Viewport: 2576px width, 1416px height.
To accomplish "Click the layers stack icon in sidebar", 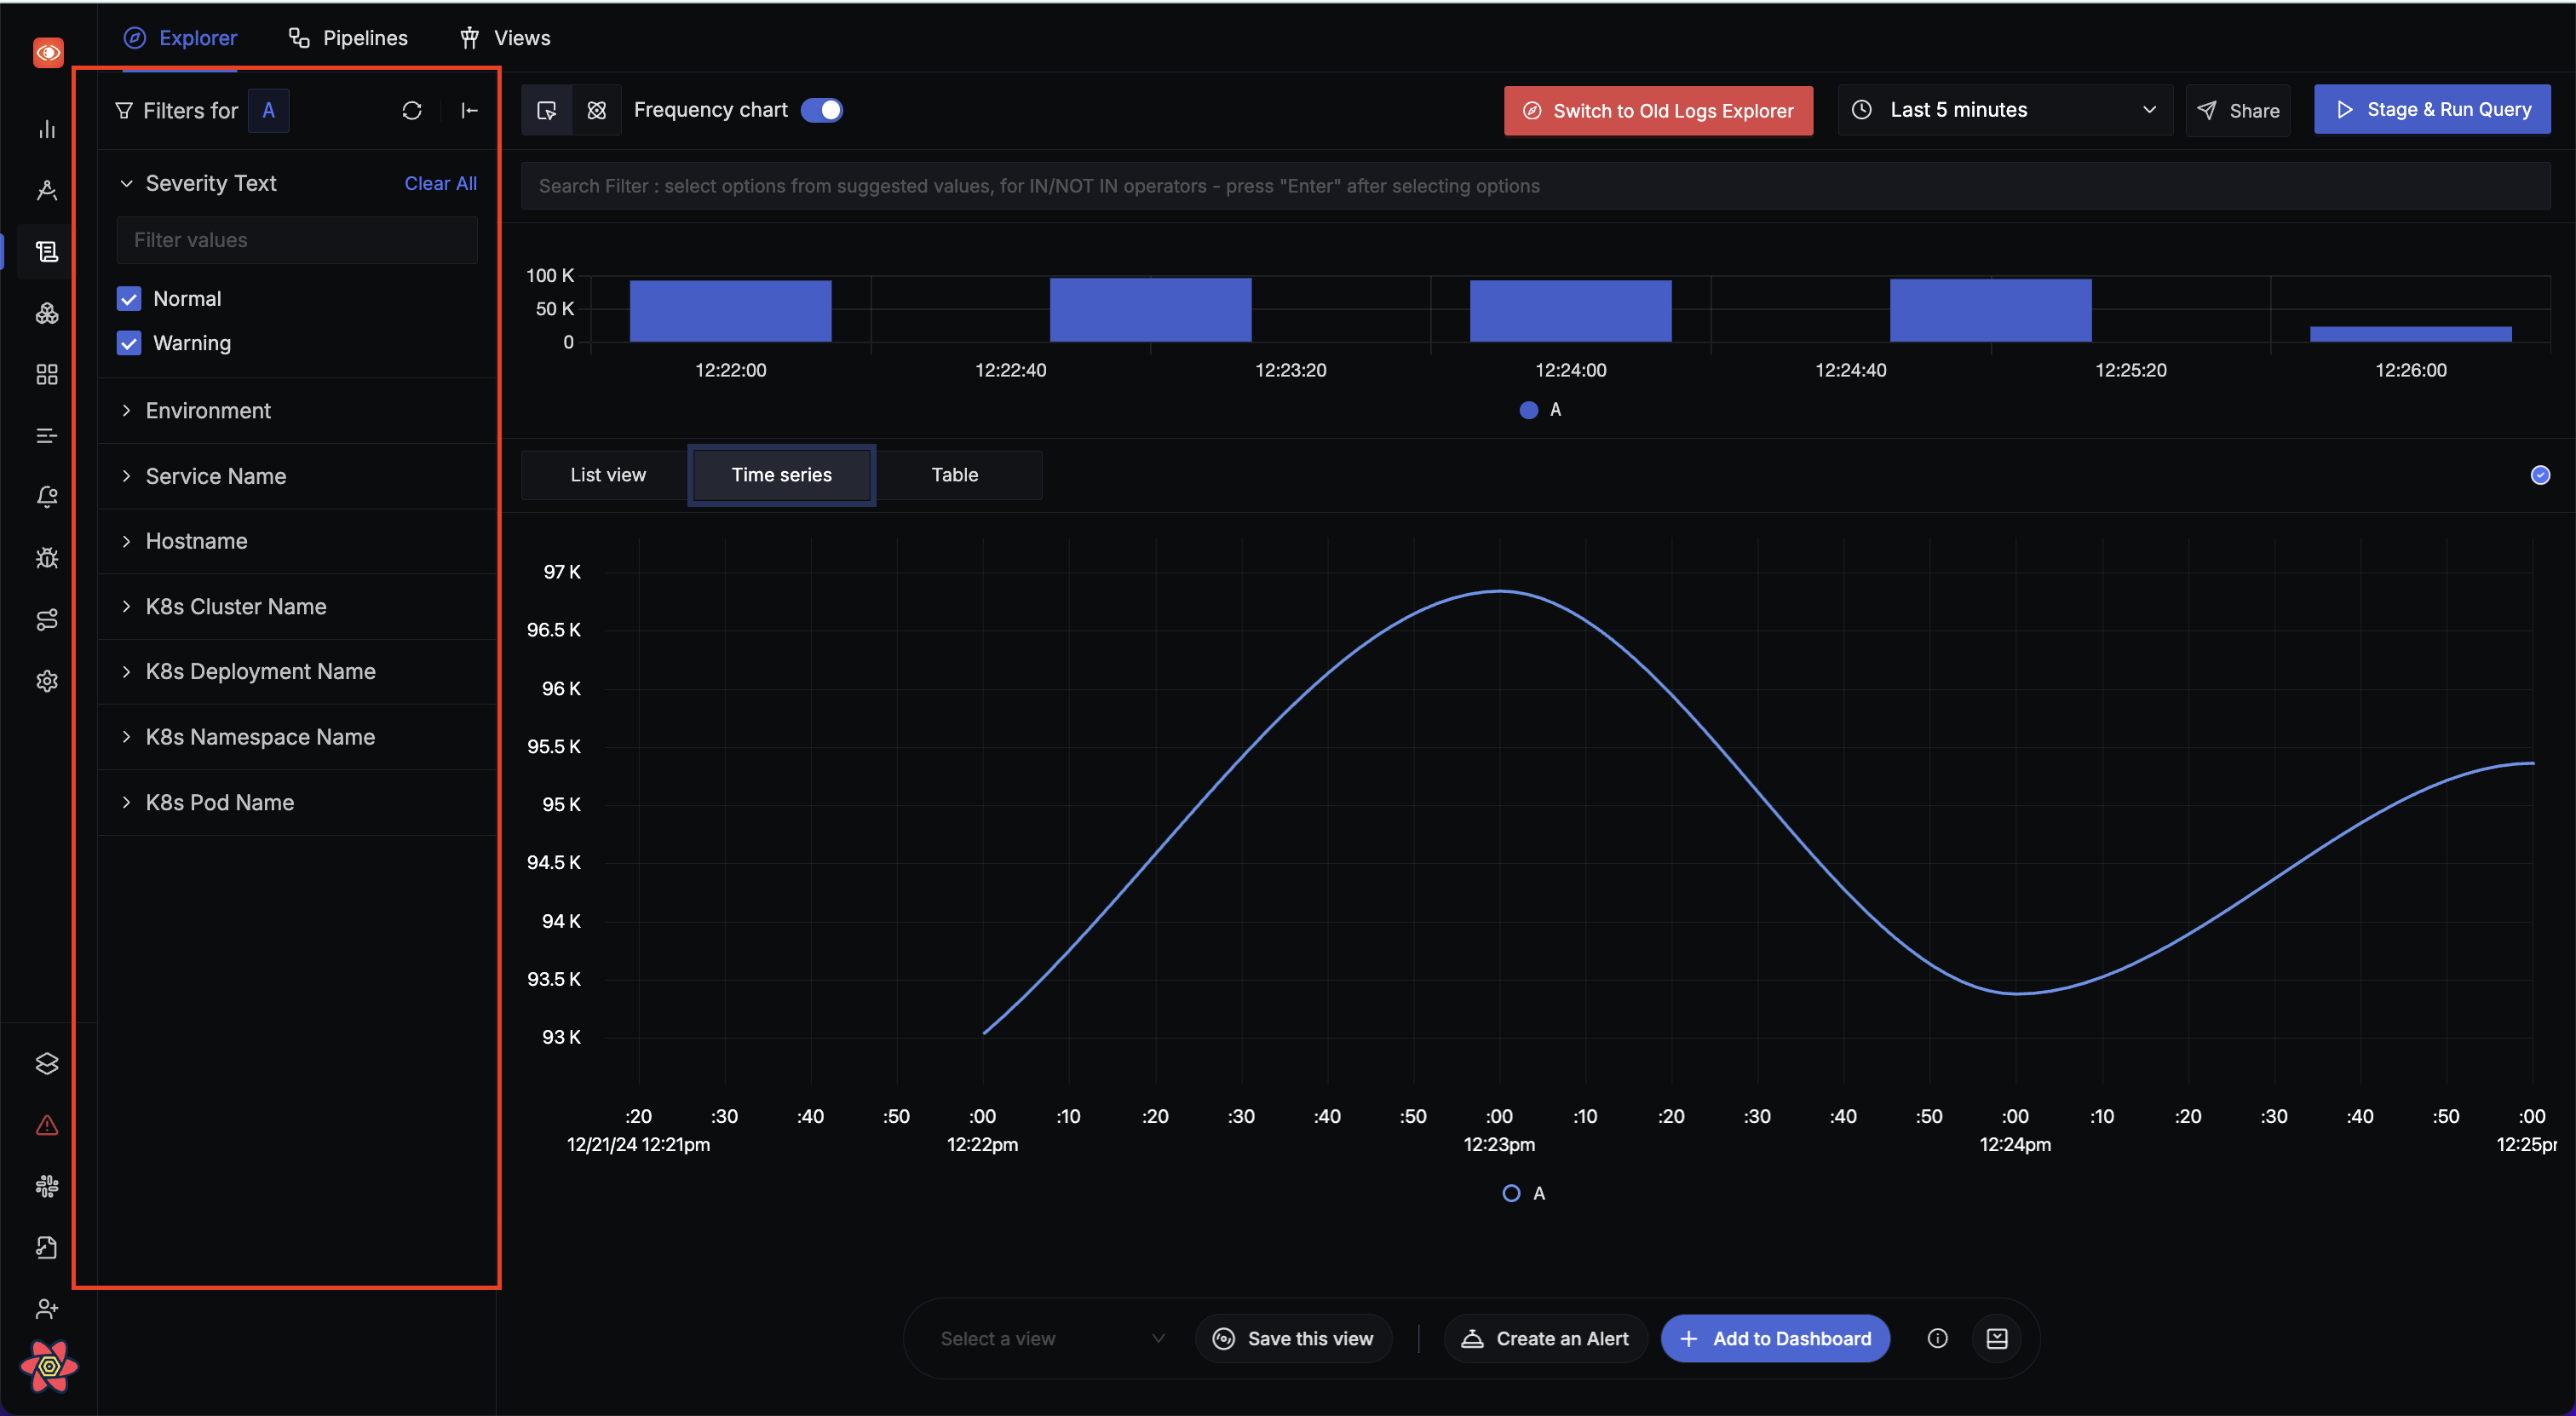I will coord(47,1063).
